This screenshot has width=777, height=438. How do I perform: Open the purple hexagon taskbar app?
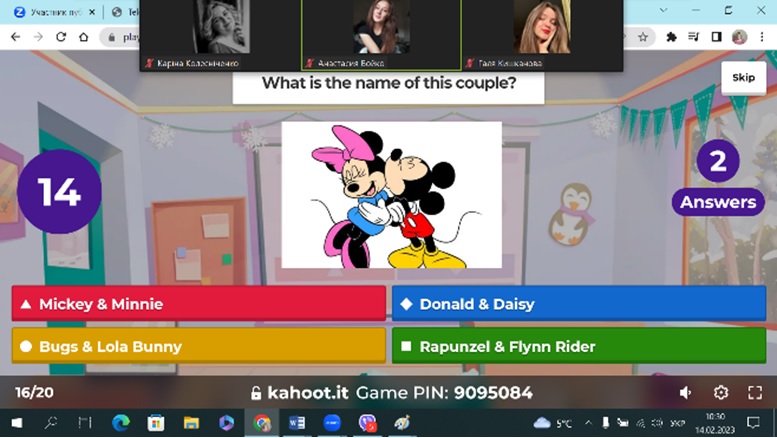[226, 423]
